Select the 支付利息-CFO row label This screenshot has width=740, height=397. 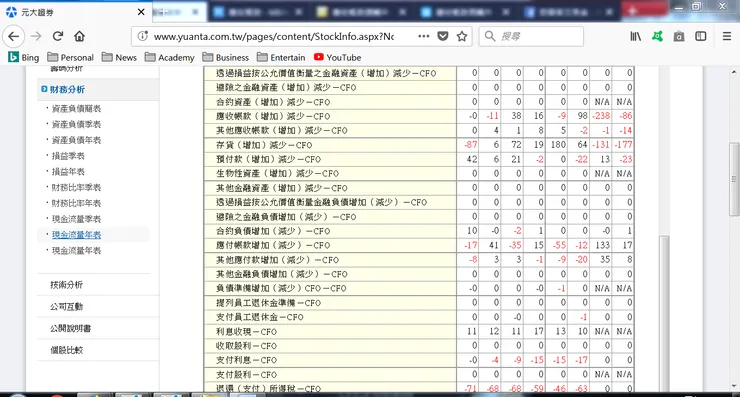(246, 360)
